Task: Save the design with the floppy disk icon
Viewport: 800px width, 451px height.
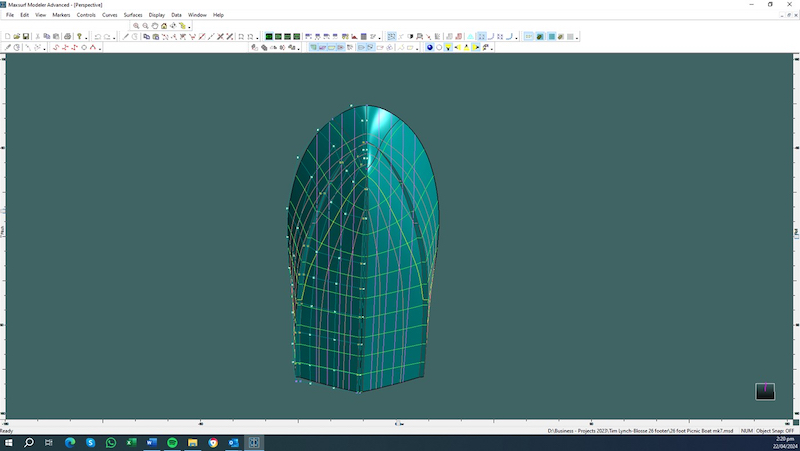Action: coord(26,37)
